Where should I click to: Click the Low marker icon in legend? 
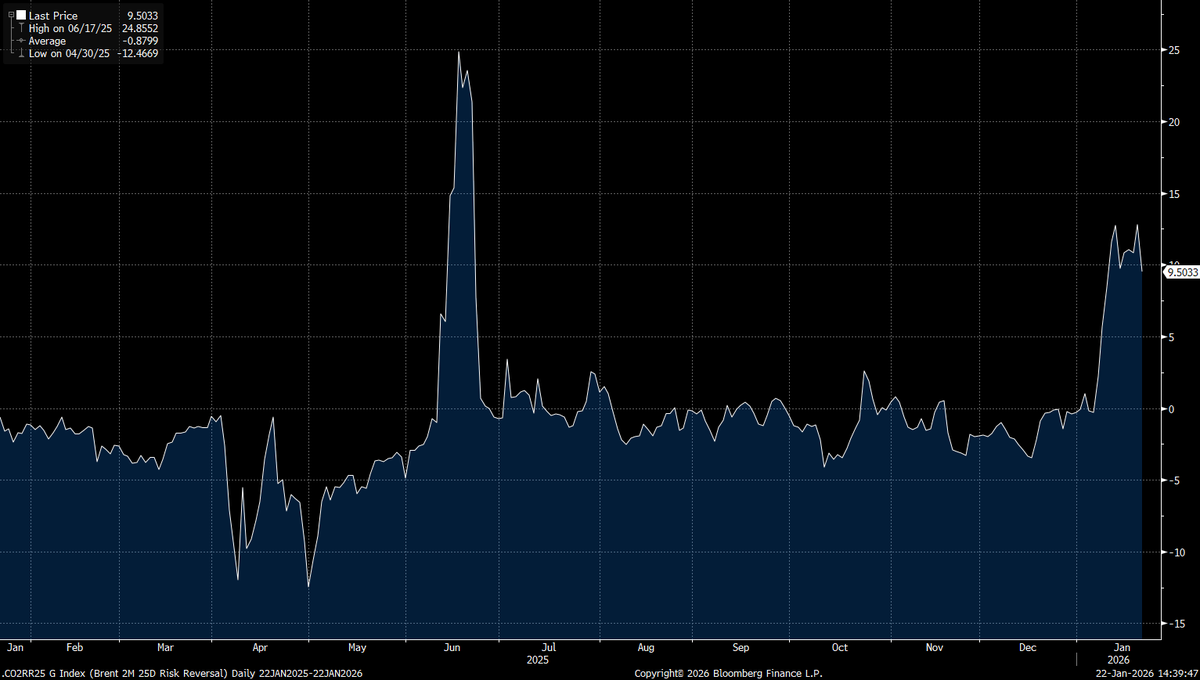21,53
